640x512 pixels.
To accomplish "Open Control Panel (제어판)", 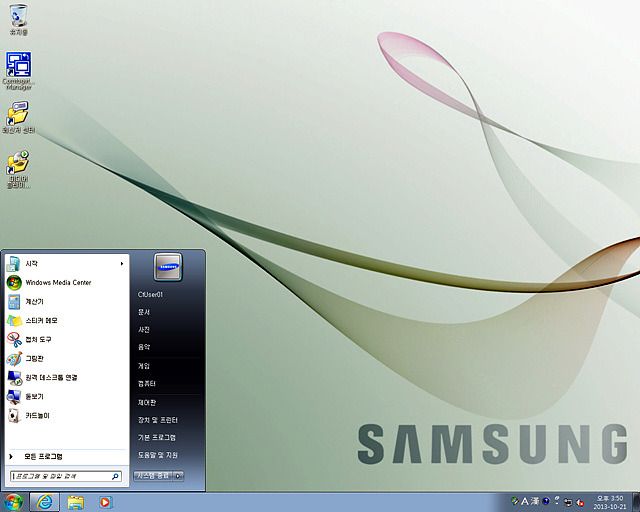I will tap(147, 403).
